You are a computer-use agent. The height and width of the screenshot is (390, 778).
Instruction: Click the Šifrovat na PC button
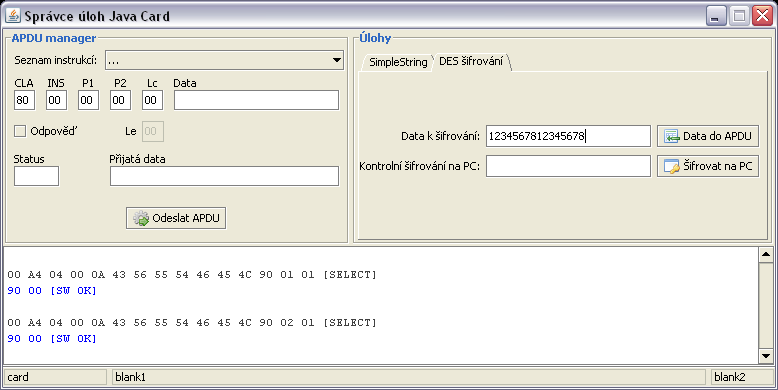pyautogui.click(x=708, y=166)
